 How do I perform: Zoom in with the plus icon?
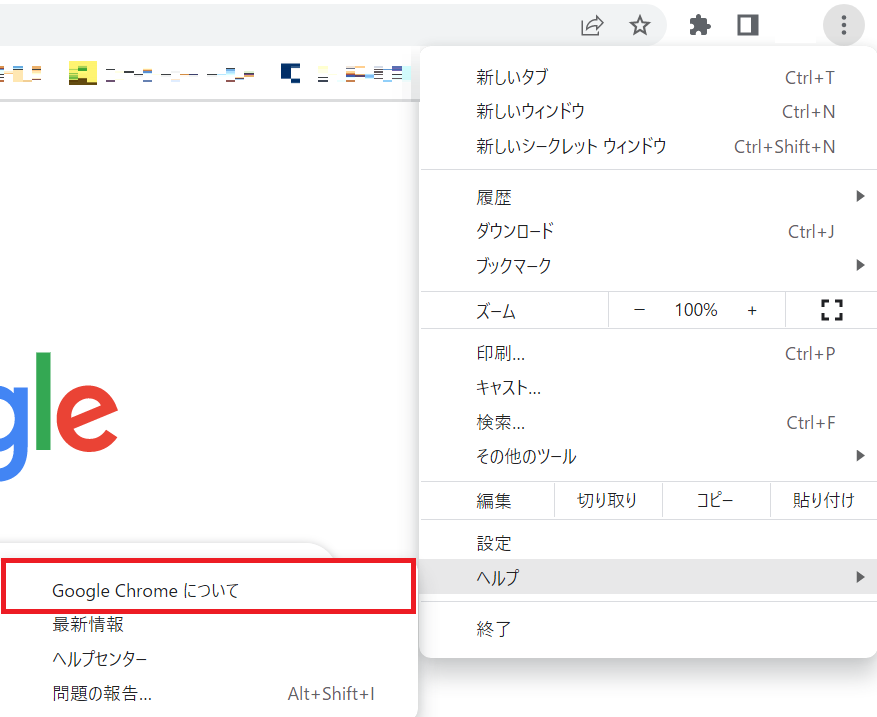(x=752, y=310)
